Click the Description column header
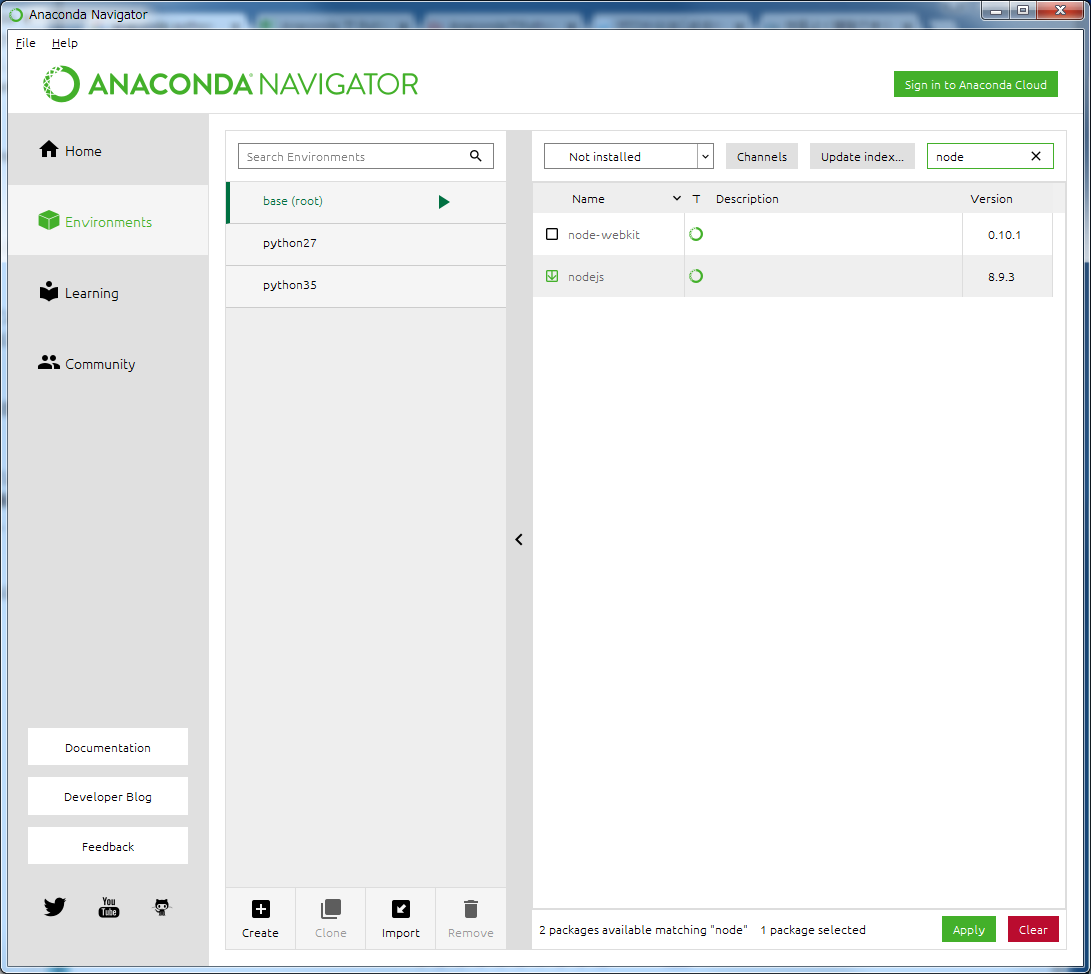 tap(747, 198)
